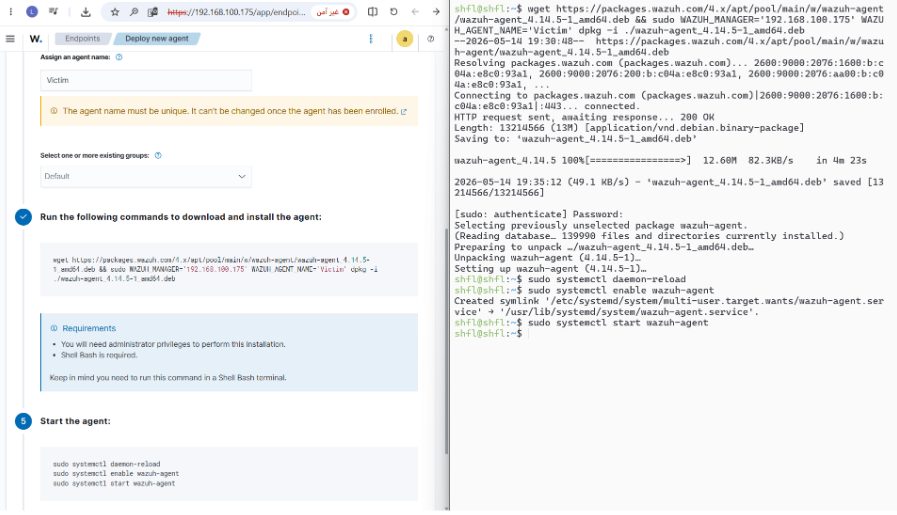The width and height of the screenshot is (897, 515).
Task: Click terminal download progress bar line
Action: click(x=660, y=161)
